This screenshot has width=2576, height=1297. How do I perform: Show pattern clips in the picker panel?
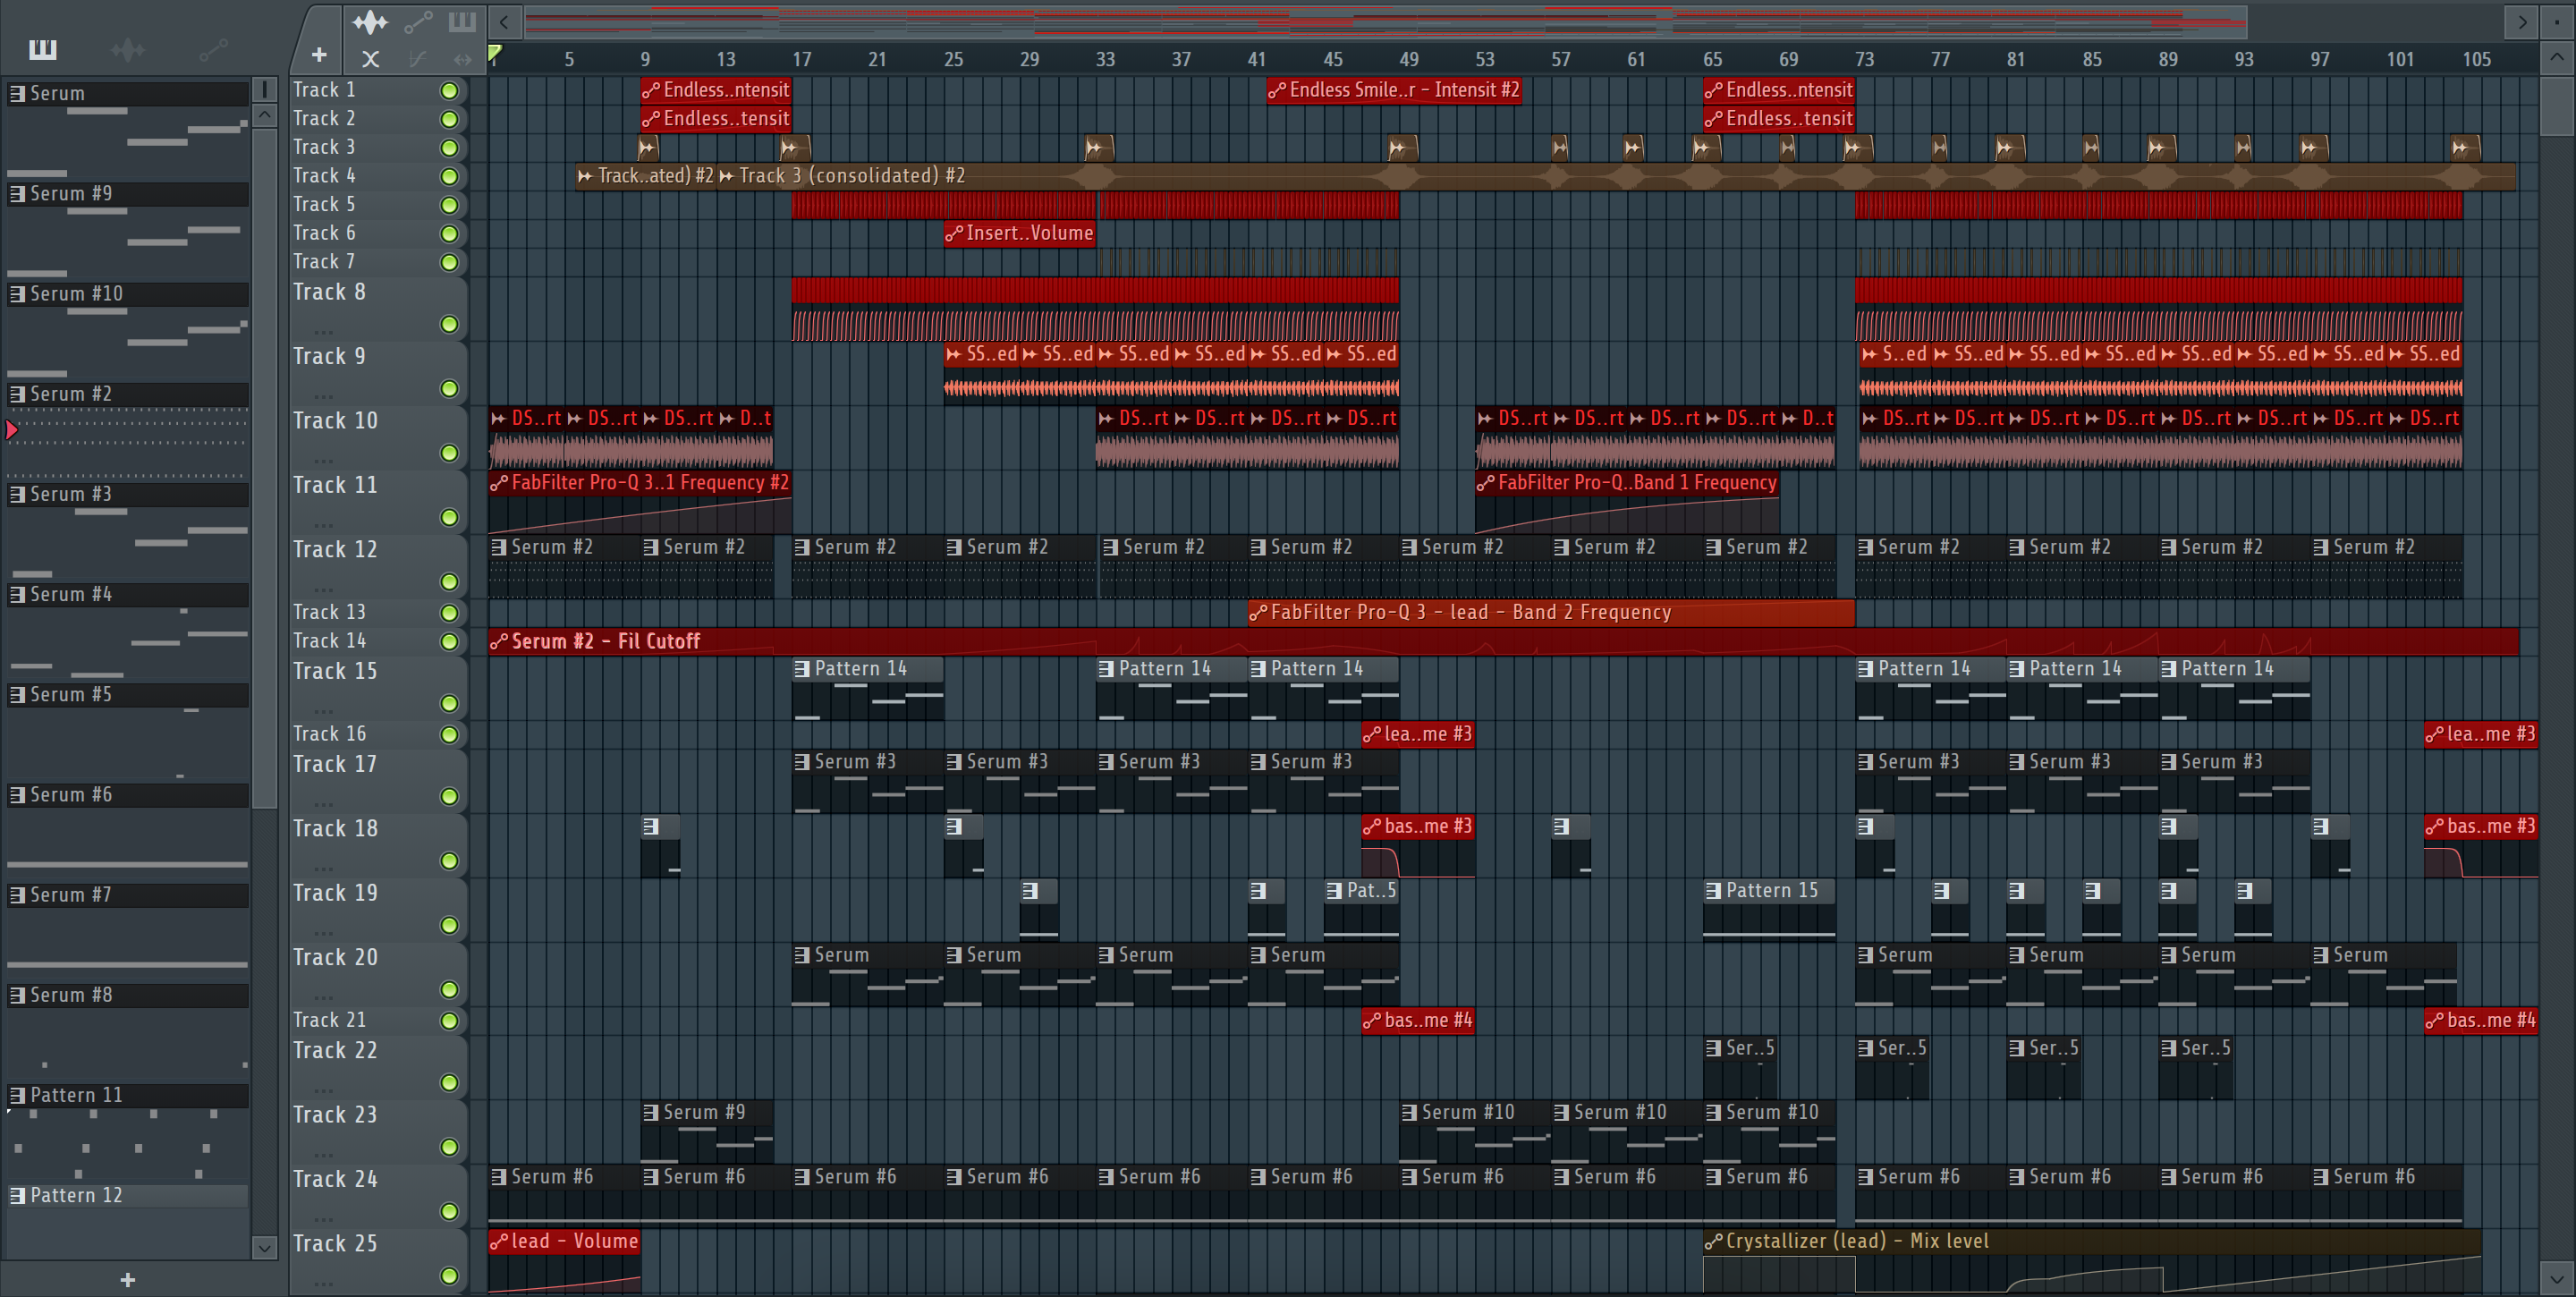pos(43,49)
